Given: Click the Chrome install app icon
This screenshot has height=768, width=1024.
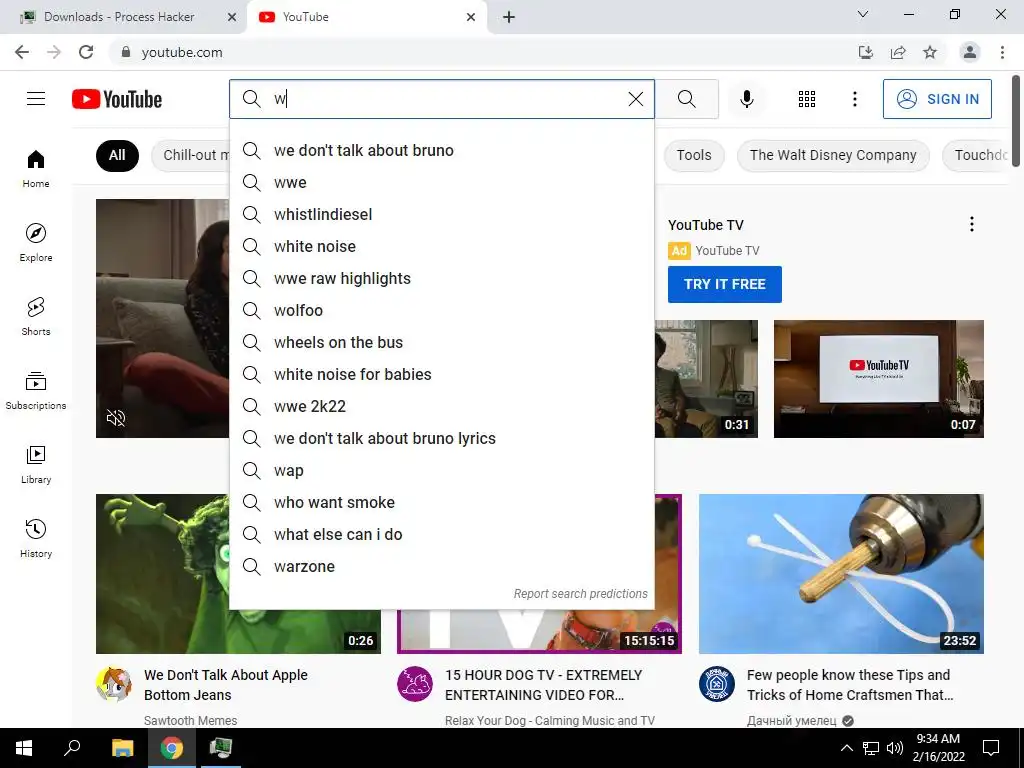Looking at the screenshot, I should pos(866,52).
